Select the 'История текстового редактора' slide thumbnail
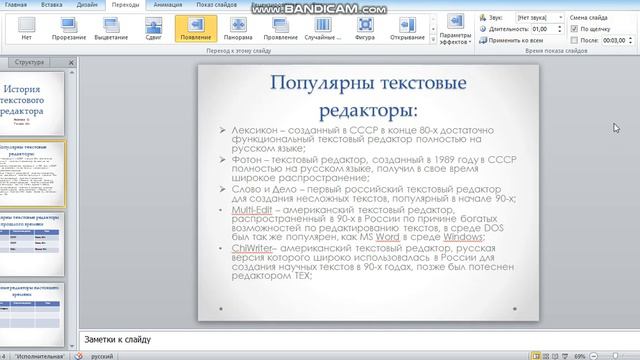The image size is (640, 360). pos(32,104)
